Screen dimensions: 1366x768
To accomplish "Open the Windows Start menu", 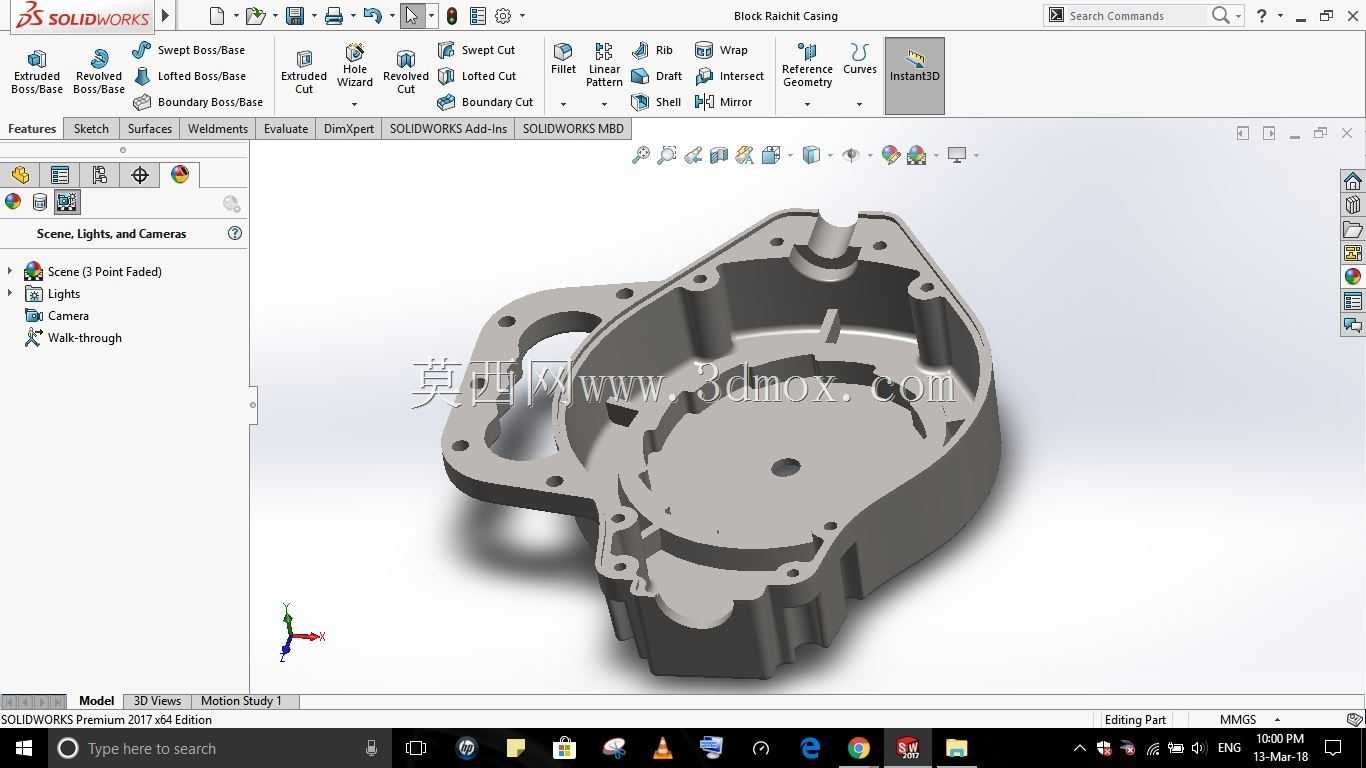I will 24,748.
